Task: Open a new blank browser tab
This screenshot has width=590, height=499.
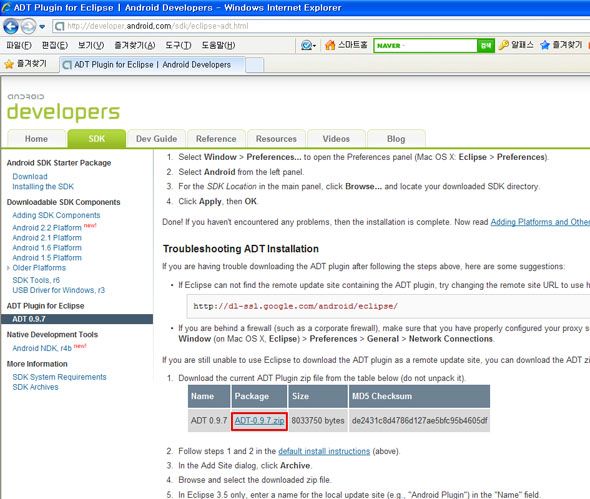Action: [255, 65]
